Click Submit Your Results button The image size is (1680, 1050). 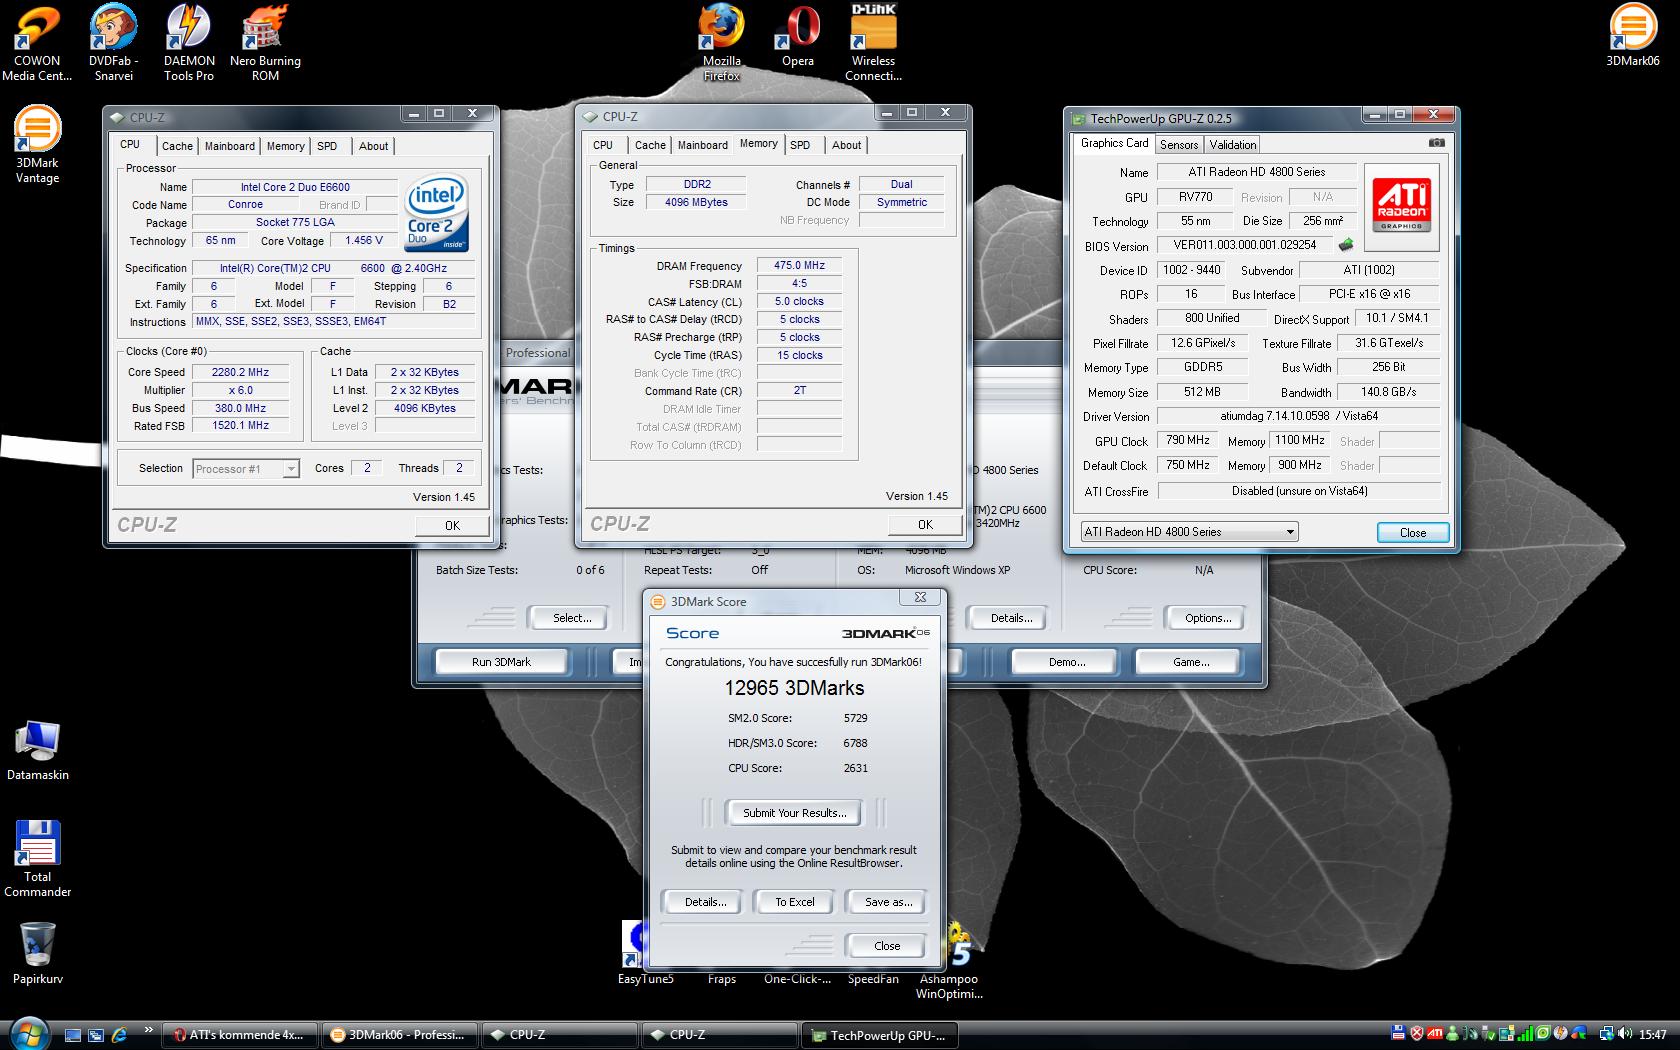(x=794, y=813)
